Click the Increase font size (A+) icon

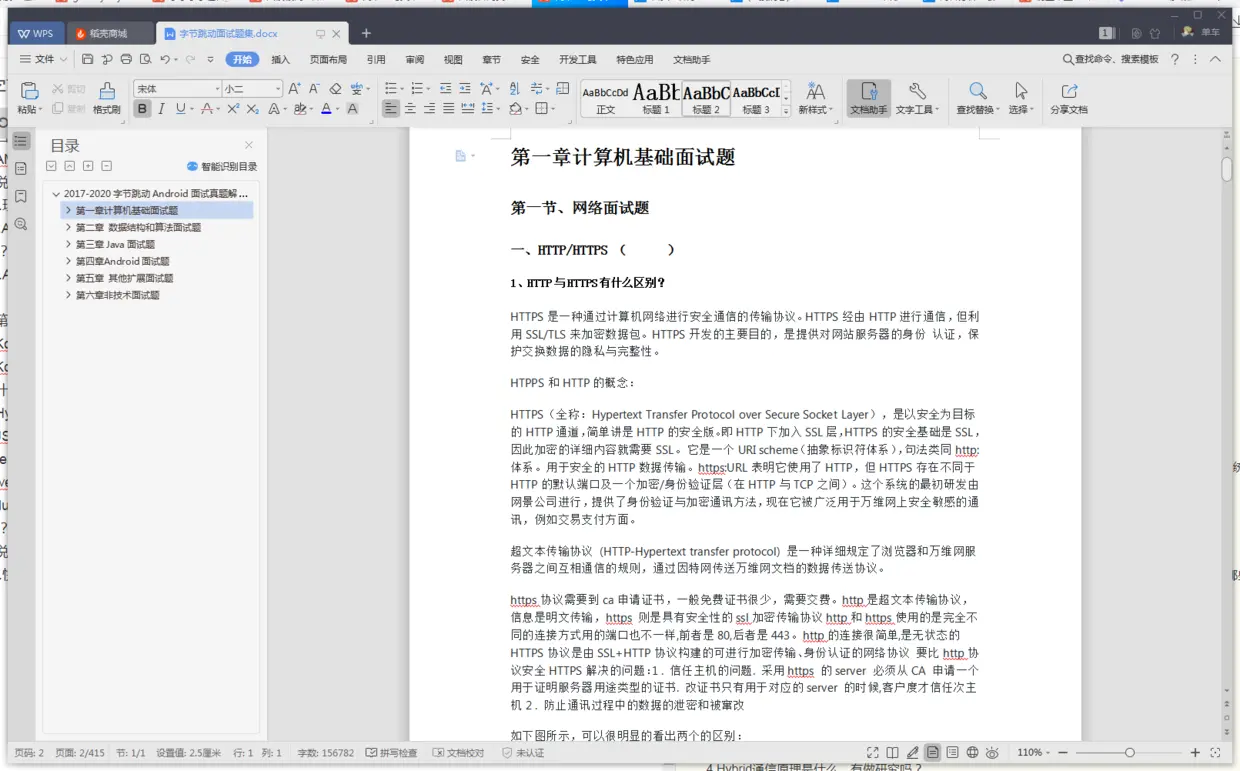pos(294,89)
